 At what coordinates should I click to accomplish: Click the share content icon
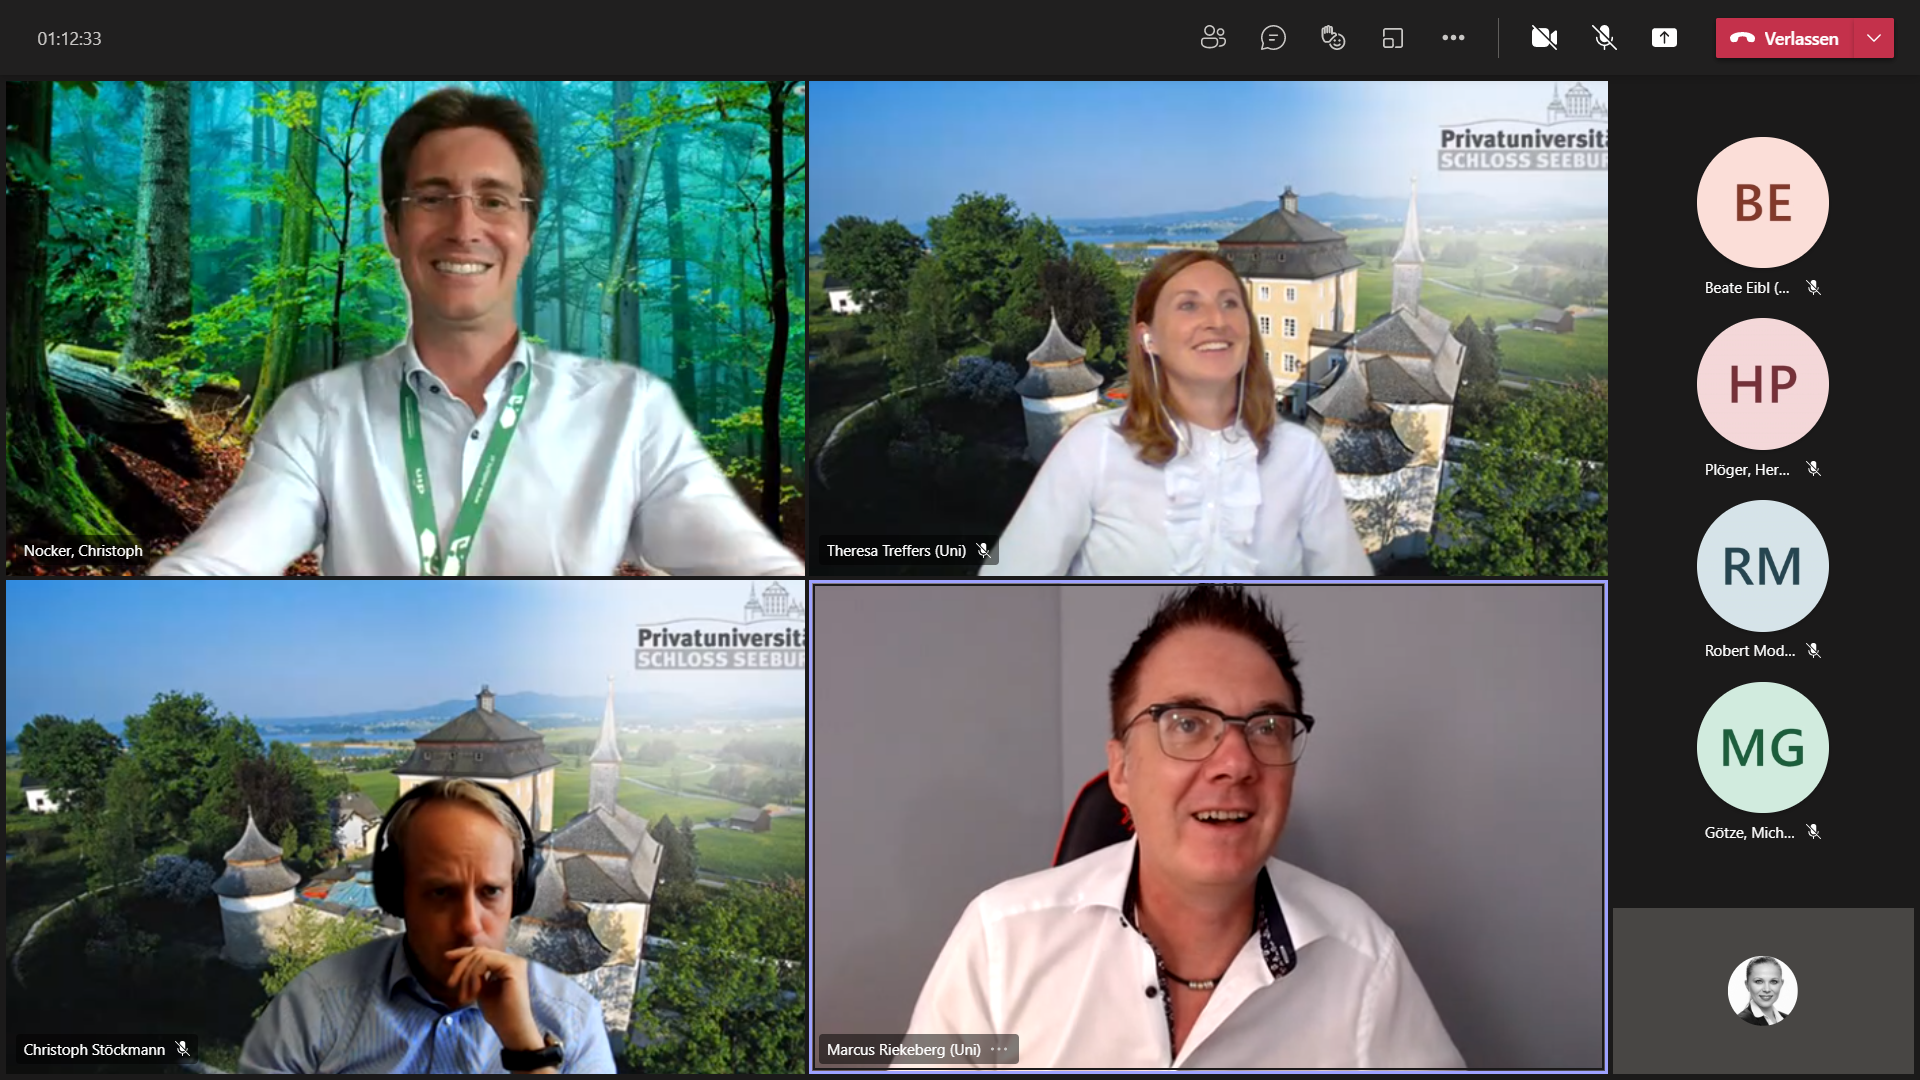tap(1664, 38)
